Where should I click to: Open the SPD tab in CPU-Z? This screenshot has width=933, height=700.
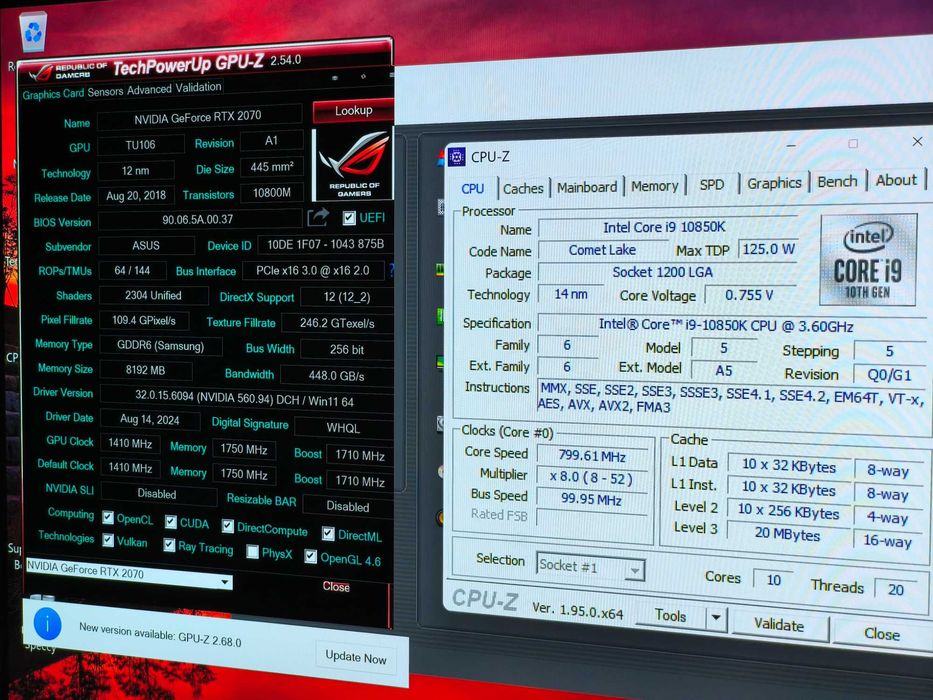click(x=712, y=184)
